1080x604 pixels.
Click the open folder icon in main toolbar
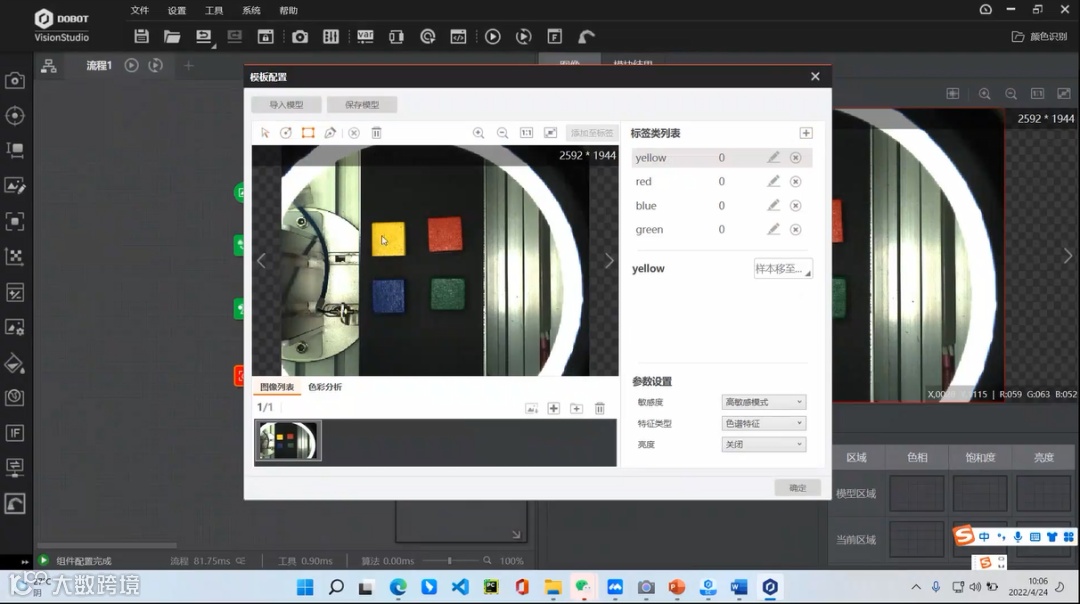coord(172,37)
